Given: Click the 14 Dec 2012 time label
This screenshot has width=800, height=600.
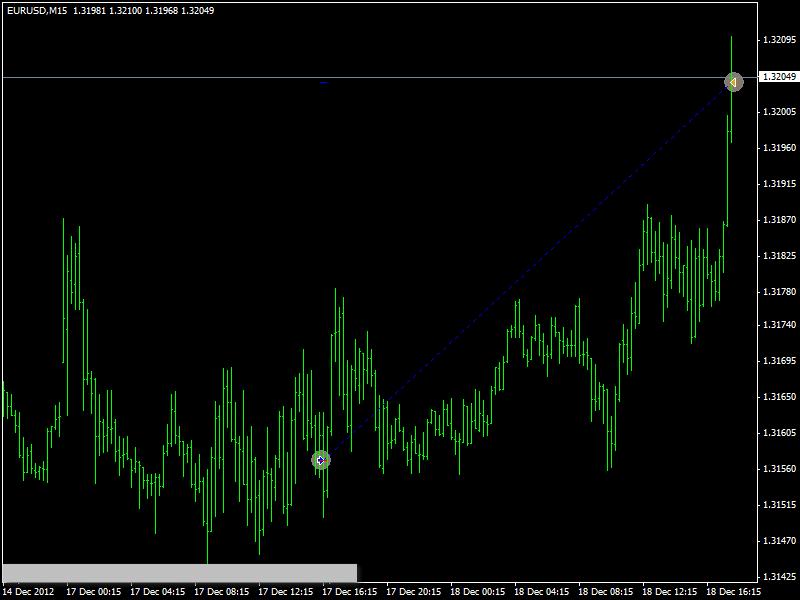Looking at the screenshot, I should [30, 592].
